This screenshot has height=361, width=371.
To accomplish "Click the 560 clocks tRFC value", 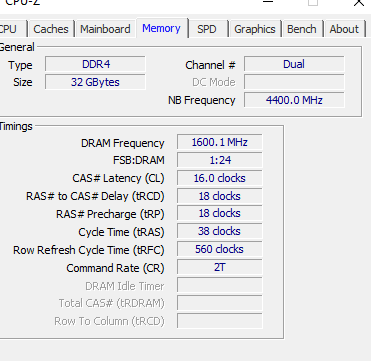I will [x=219, y=249].
